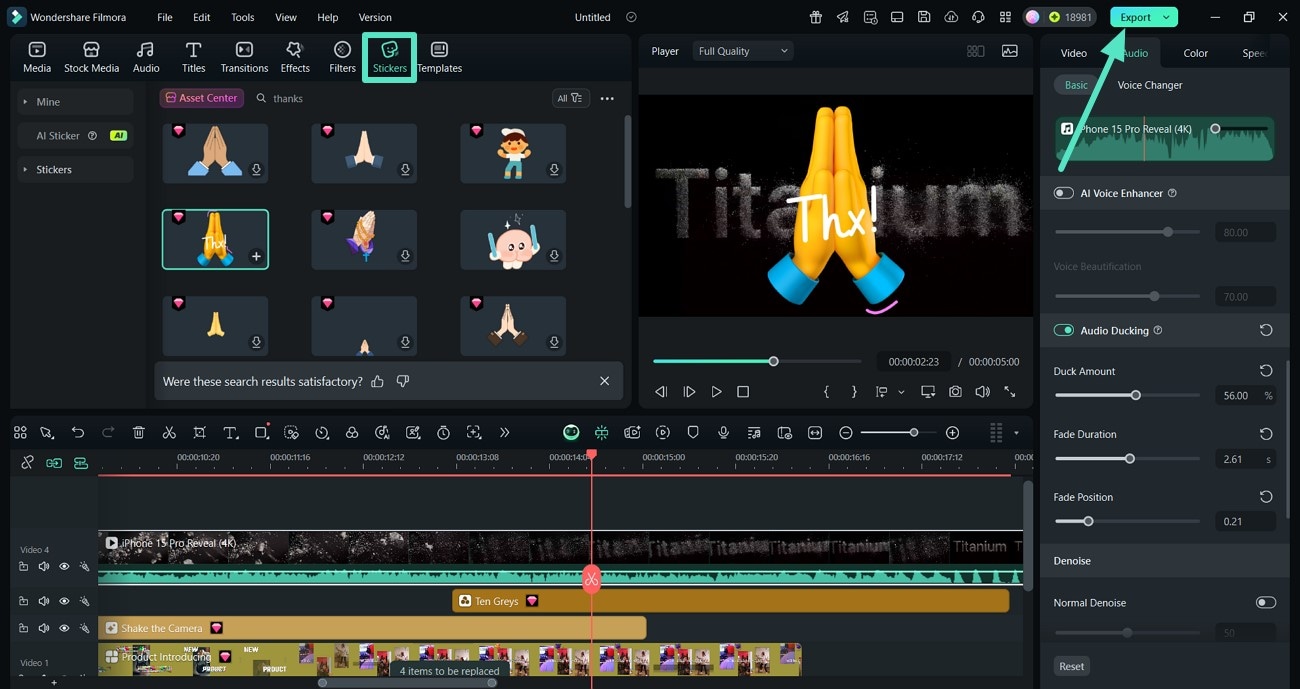Screen dimensions: 1300x689
Task: Open the AI Sticker section
Action: click(x=75, y=136)
